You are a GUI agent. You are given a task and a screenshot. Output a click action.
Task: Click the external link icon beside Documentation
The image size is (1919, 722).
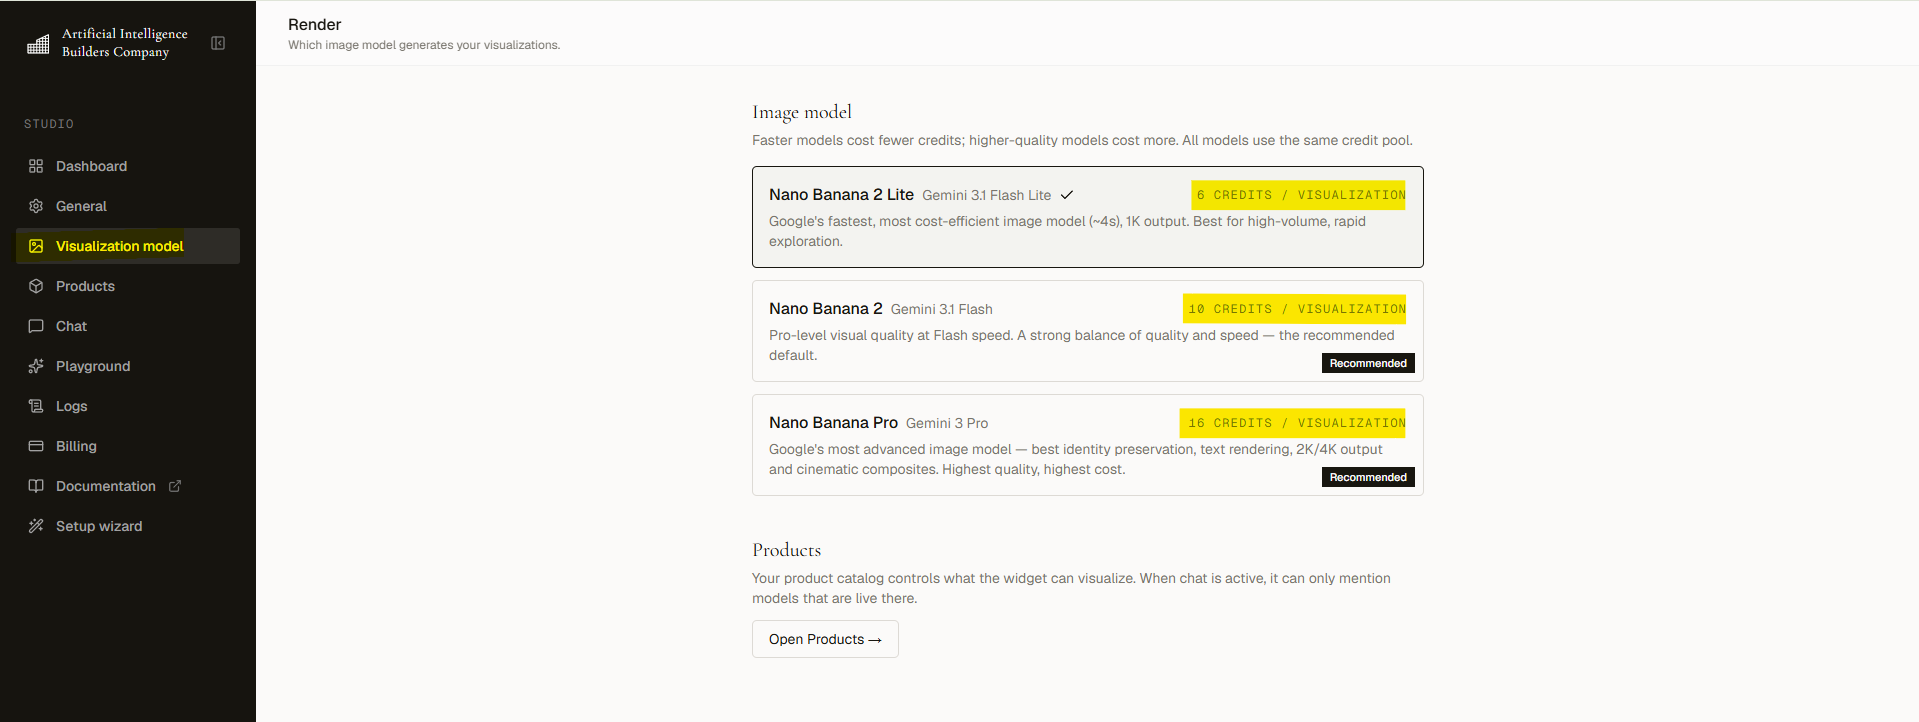click(175, 486)
